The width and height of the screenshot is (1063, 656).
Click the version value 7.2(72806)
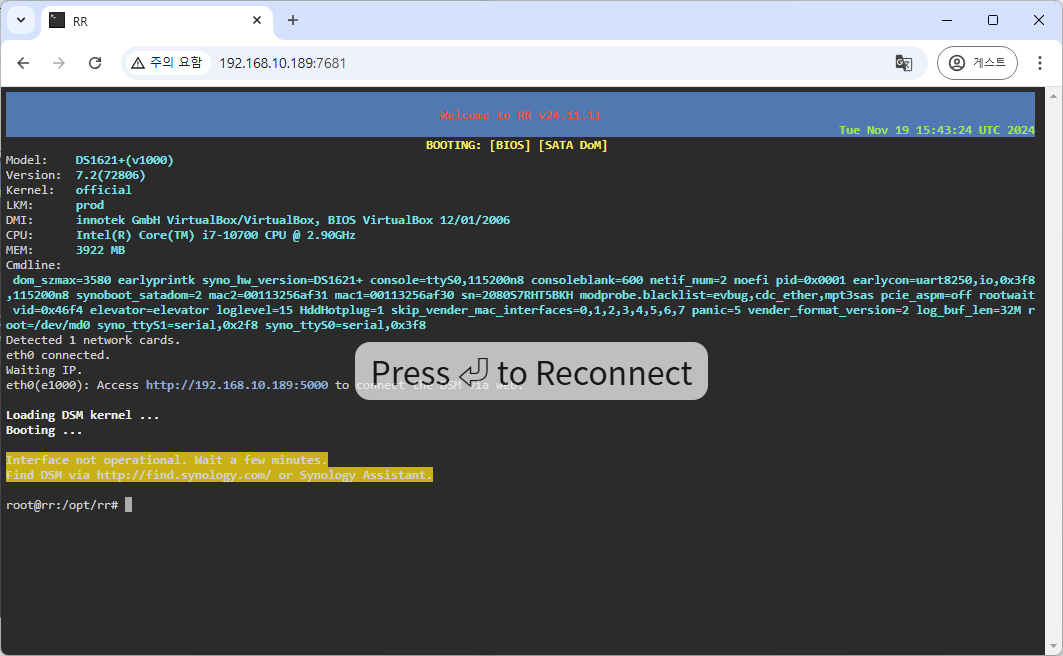point(111,175)
